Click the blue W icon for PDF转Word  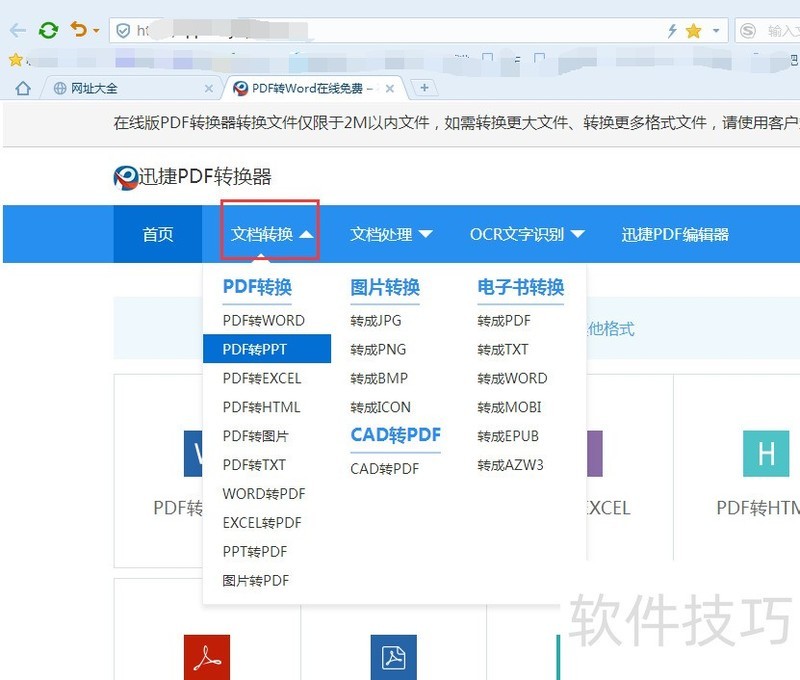pyautogui.click(x=193, y=454)
